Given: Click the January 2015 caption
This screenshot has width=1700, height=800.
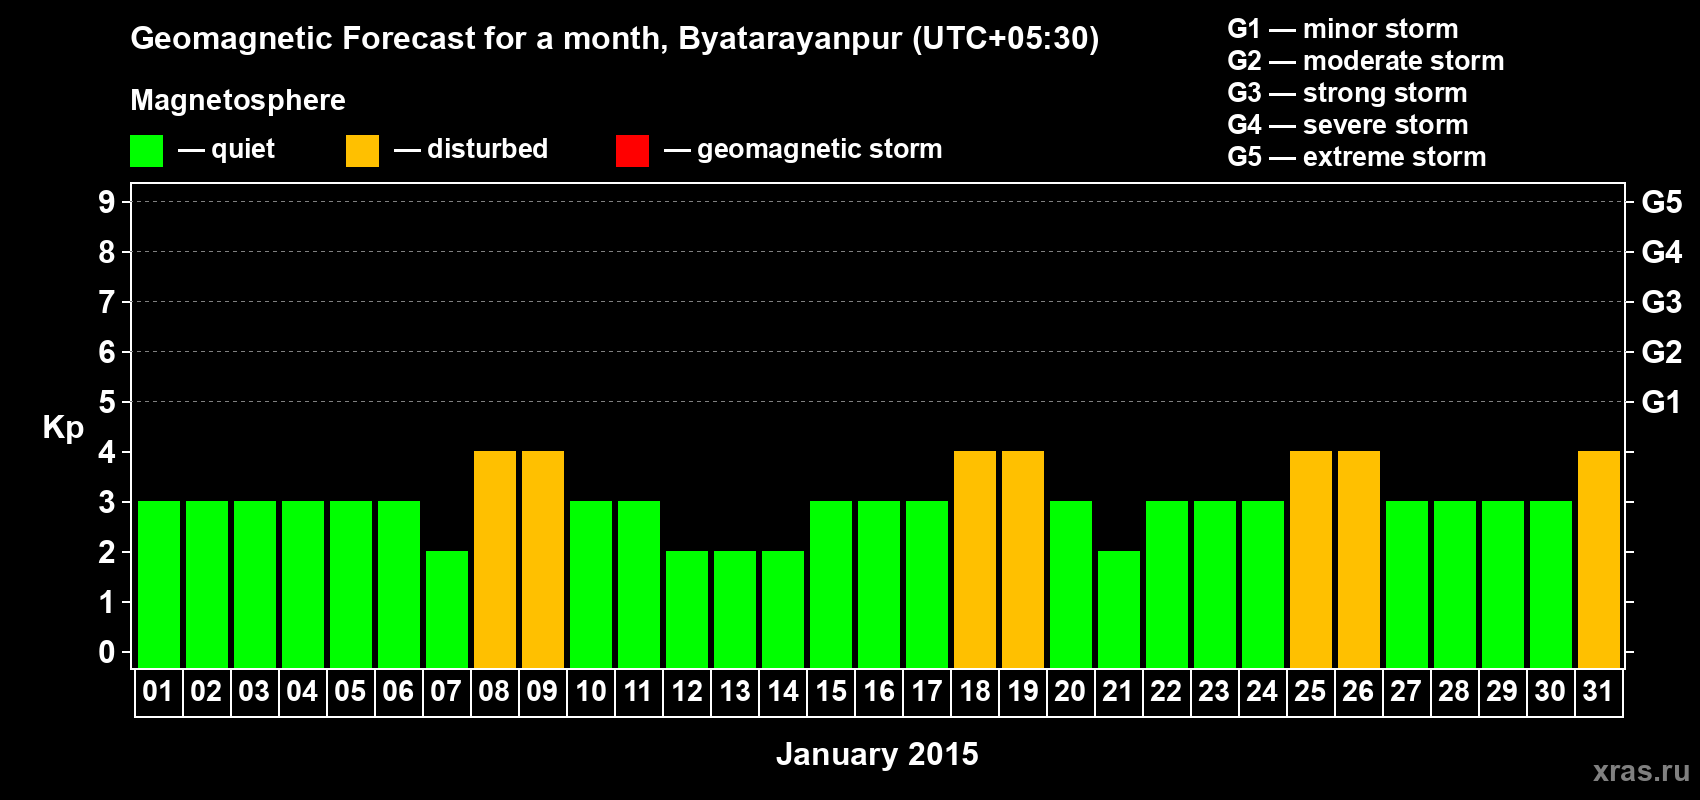Looking at the screenshot, I should (x=877, y=754).
